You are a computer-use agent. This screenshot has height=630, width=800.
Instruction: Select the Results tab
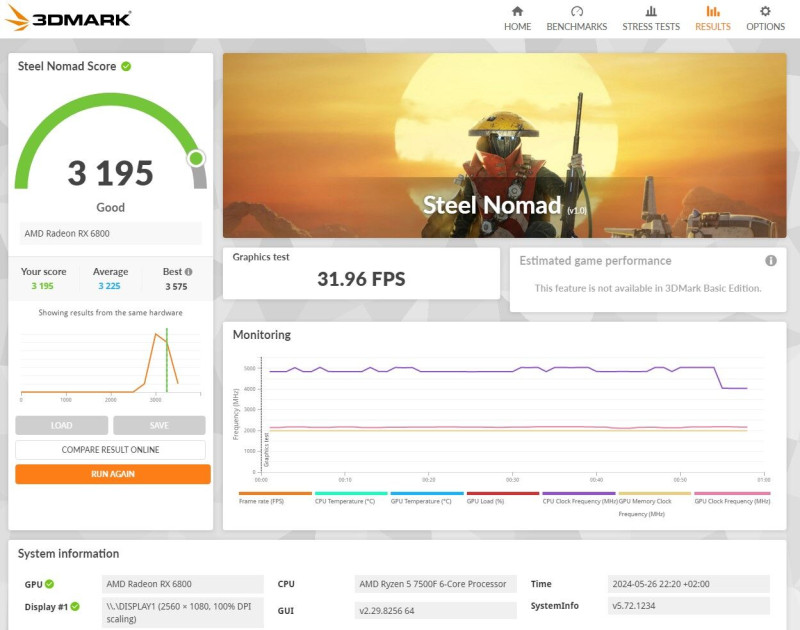(713, 19)
